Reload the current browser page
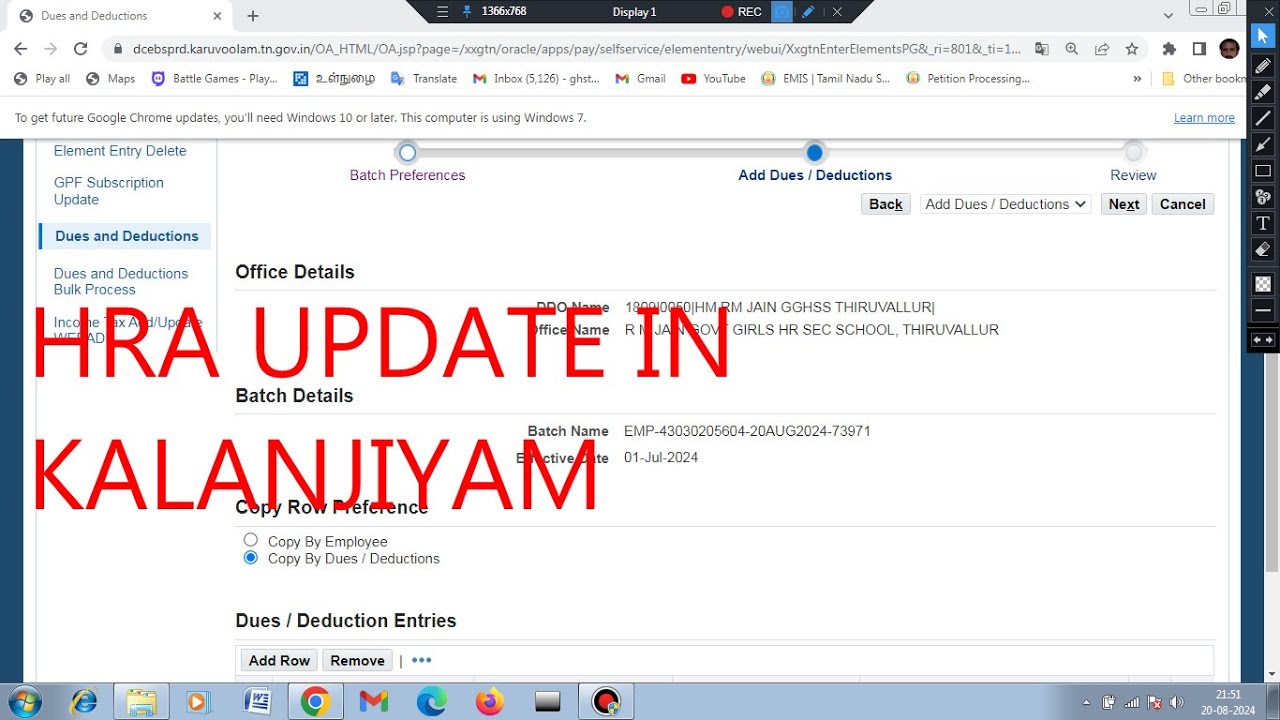Image resolution: width=1280 pixels, height=720 pixels. [81, 49]
